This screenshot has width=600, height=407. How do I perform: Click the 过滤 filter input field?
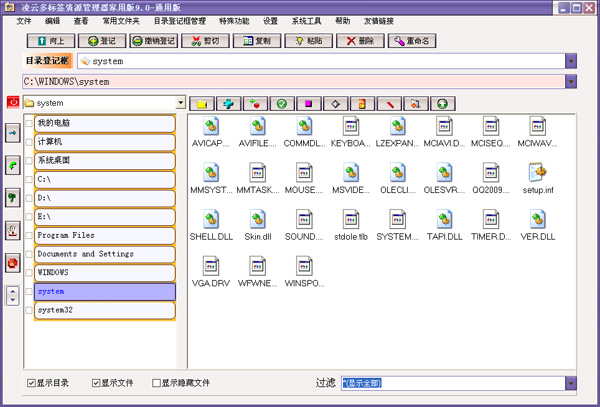(453, 383)
